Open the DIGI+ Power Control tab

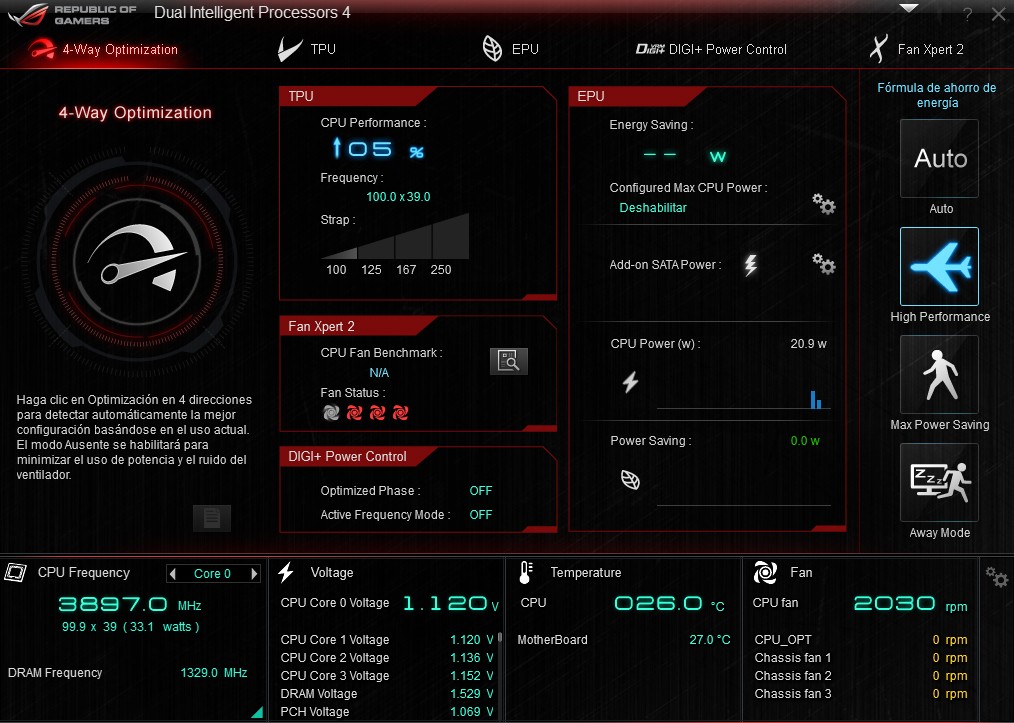711,49
